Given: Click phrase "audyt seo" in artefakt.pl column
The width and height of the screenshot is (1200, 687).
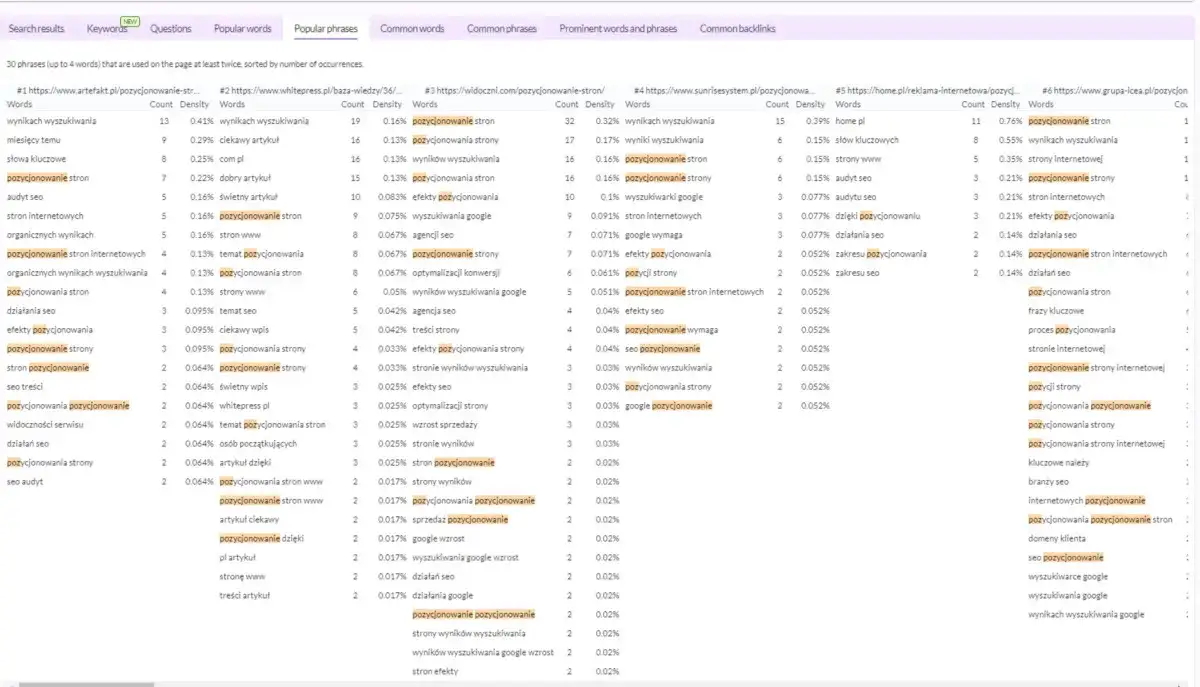Looking at the screenshot, I should (26, 197).
